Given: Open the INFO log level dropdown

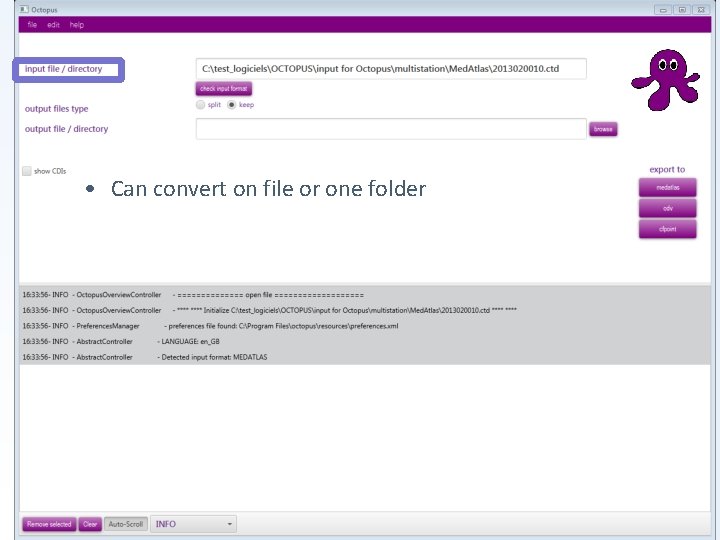Looking at the screenshot, I should 193,524.
